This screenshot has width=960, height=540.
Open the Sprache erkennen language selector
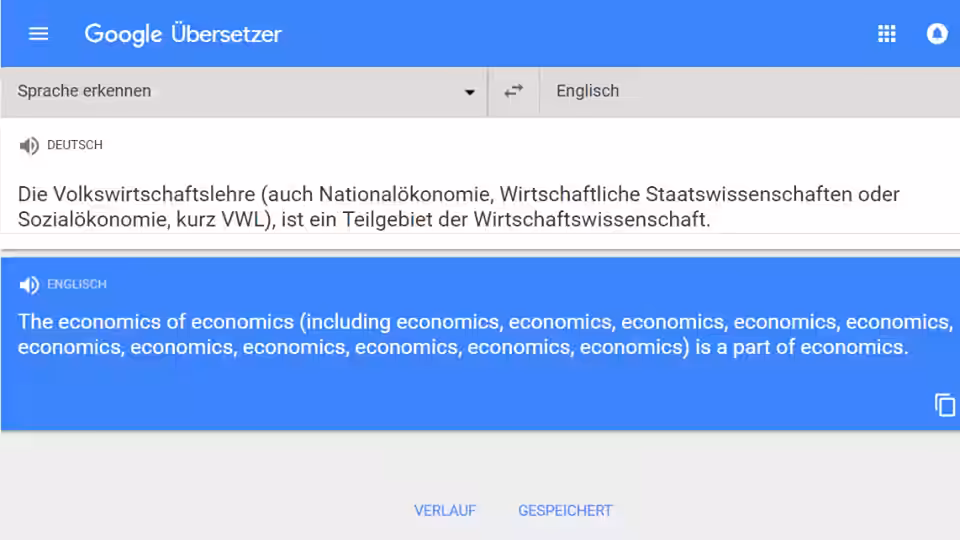point(244,91)
